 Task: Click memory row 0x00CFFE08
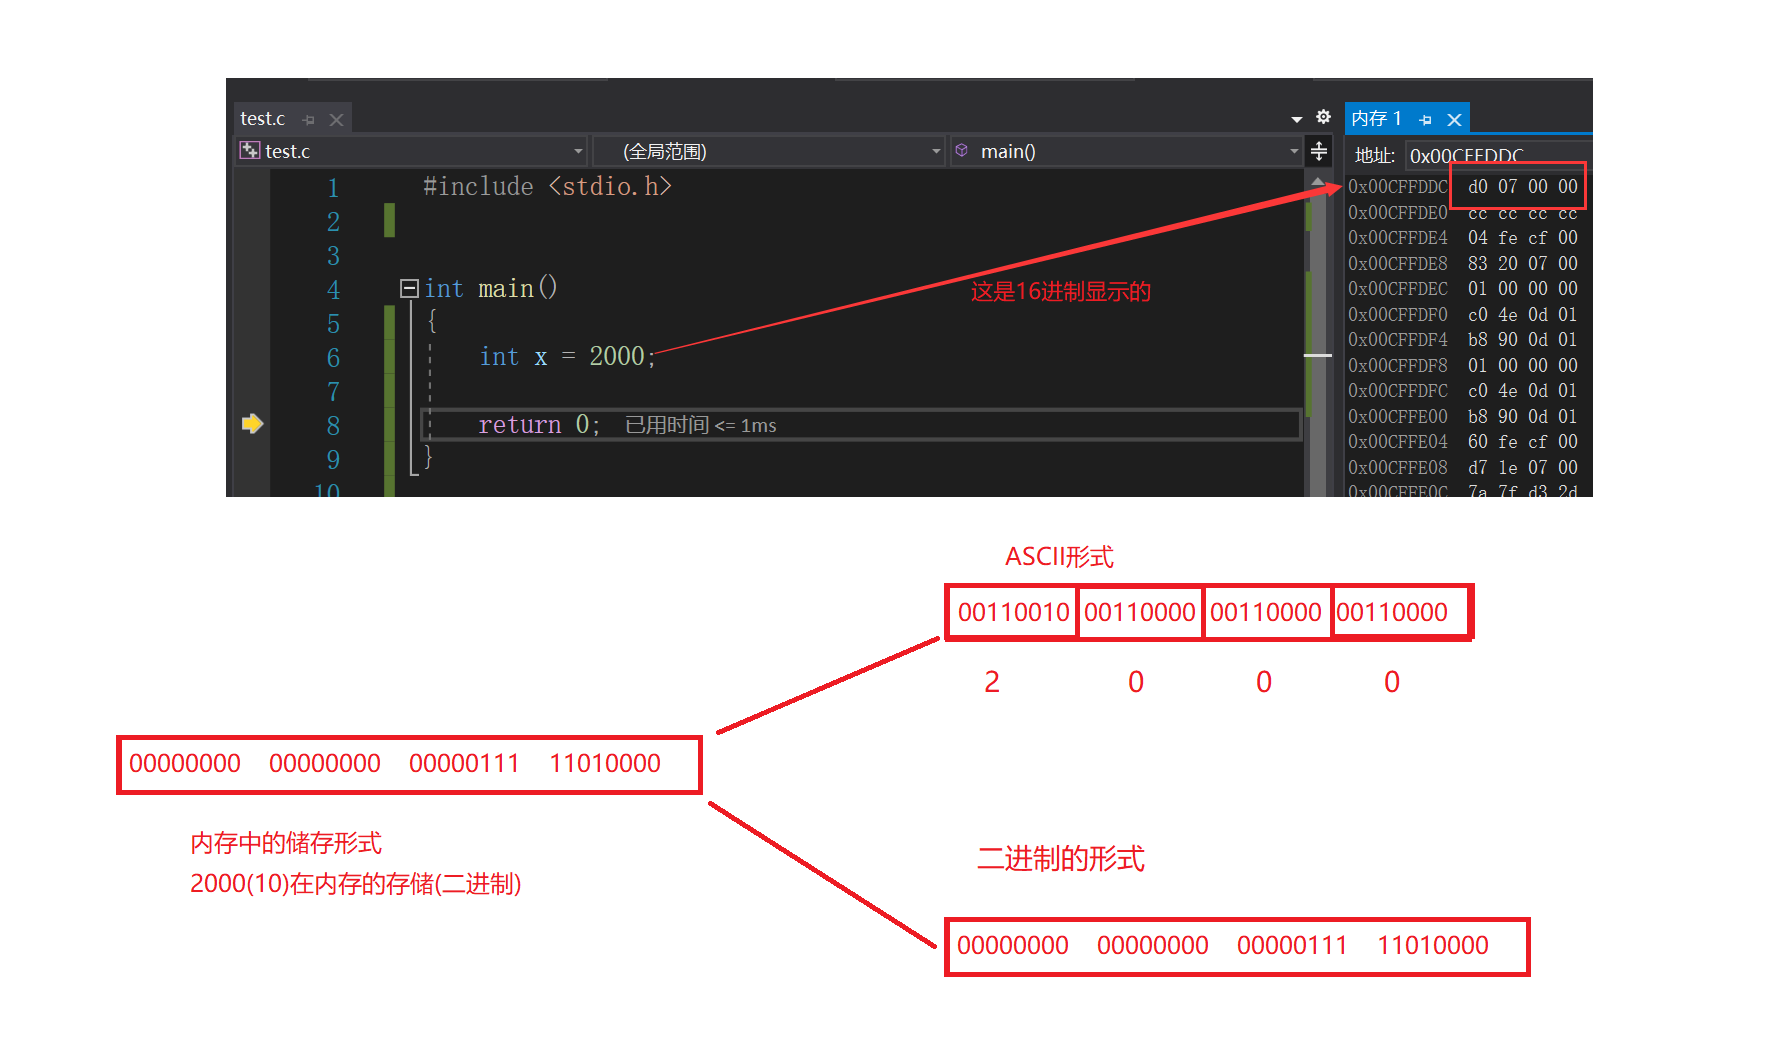pyautogui.click(x=1463, y=468)
